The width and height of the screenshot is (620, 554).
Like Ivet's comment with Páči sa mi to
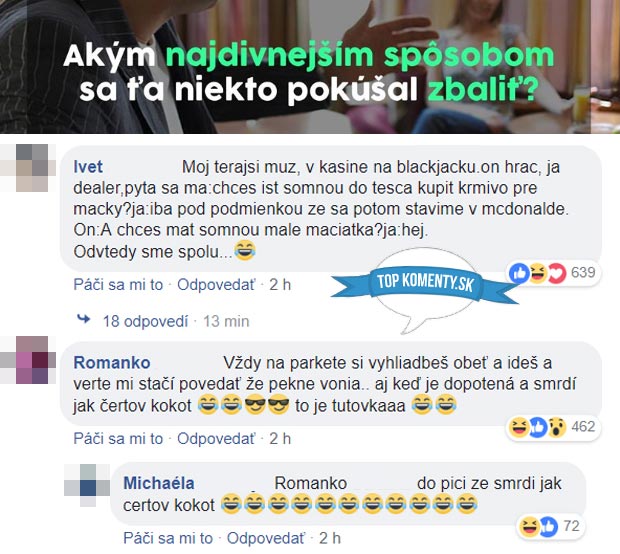[118, 284]
